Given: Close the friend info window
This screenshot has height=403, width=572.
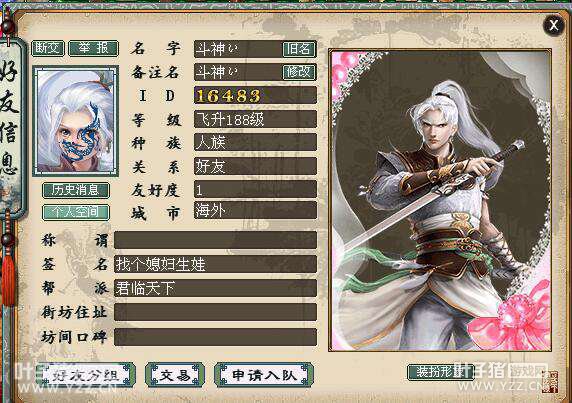Looking at the screenshot, I should (x=553, y=26).
